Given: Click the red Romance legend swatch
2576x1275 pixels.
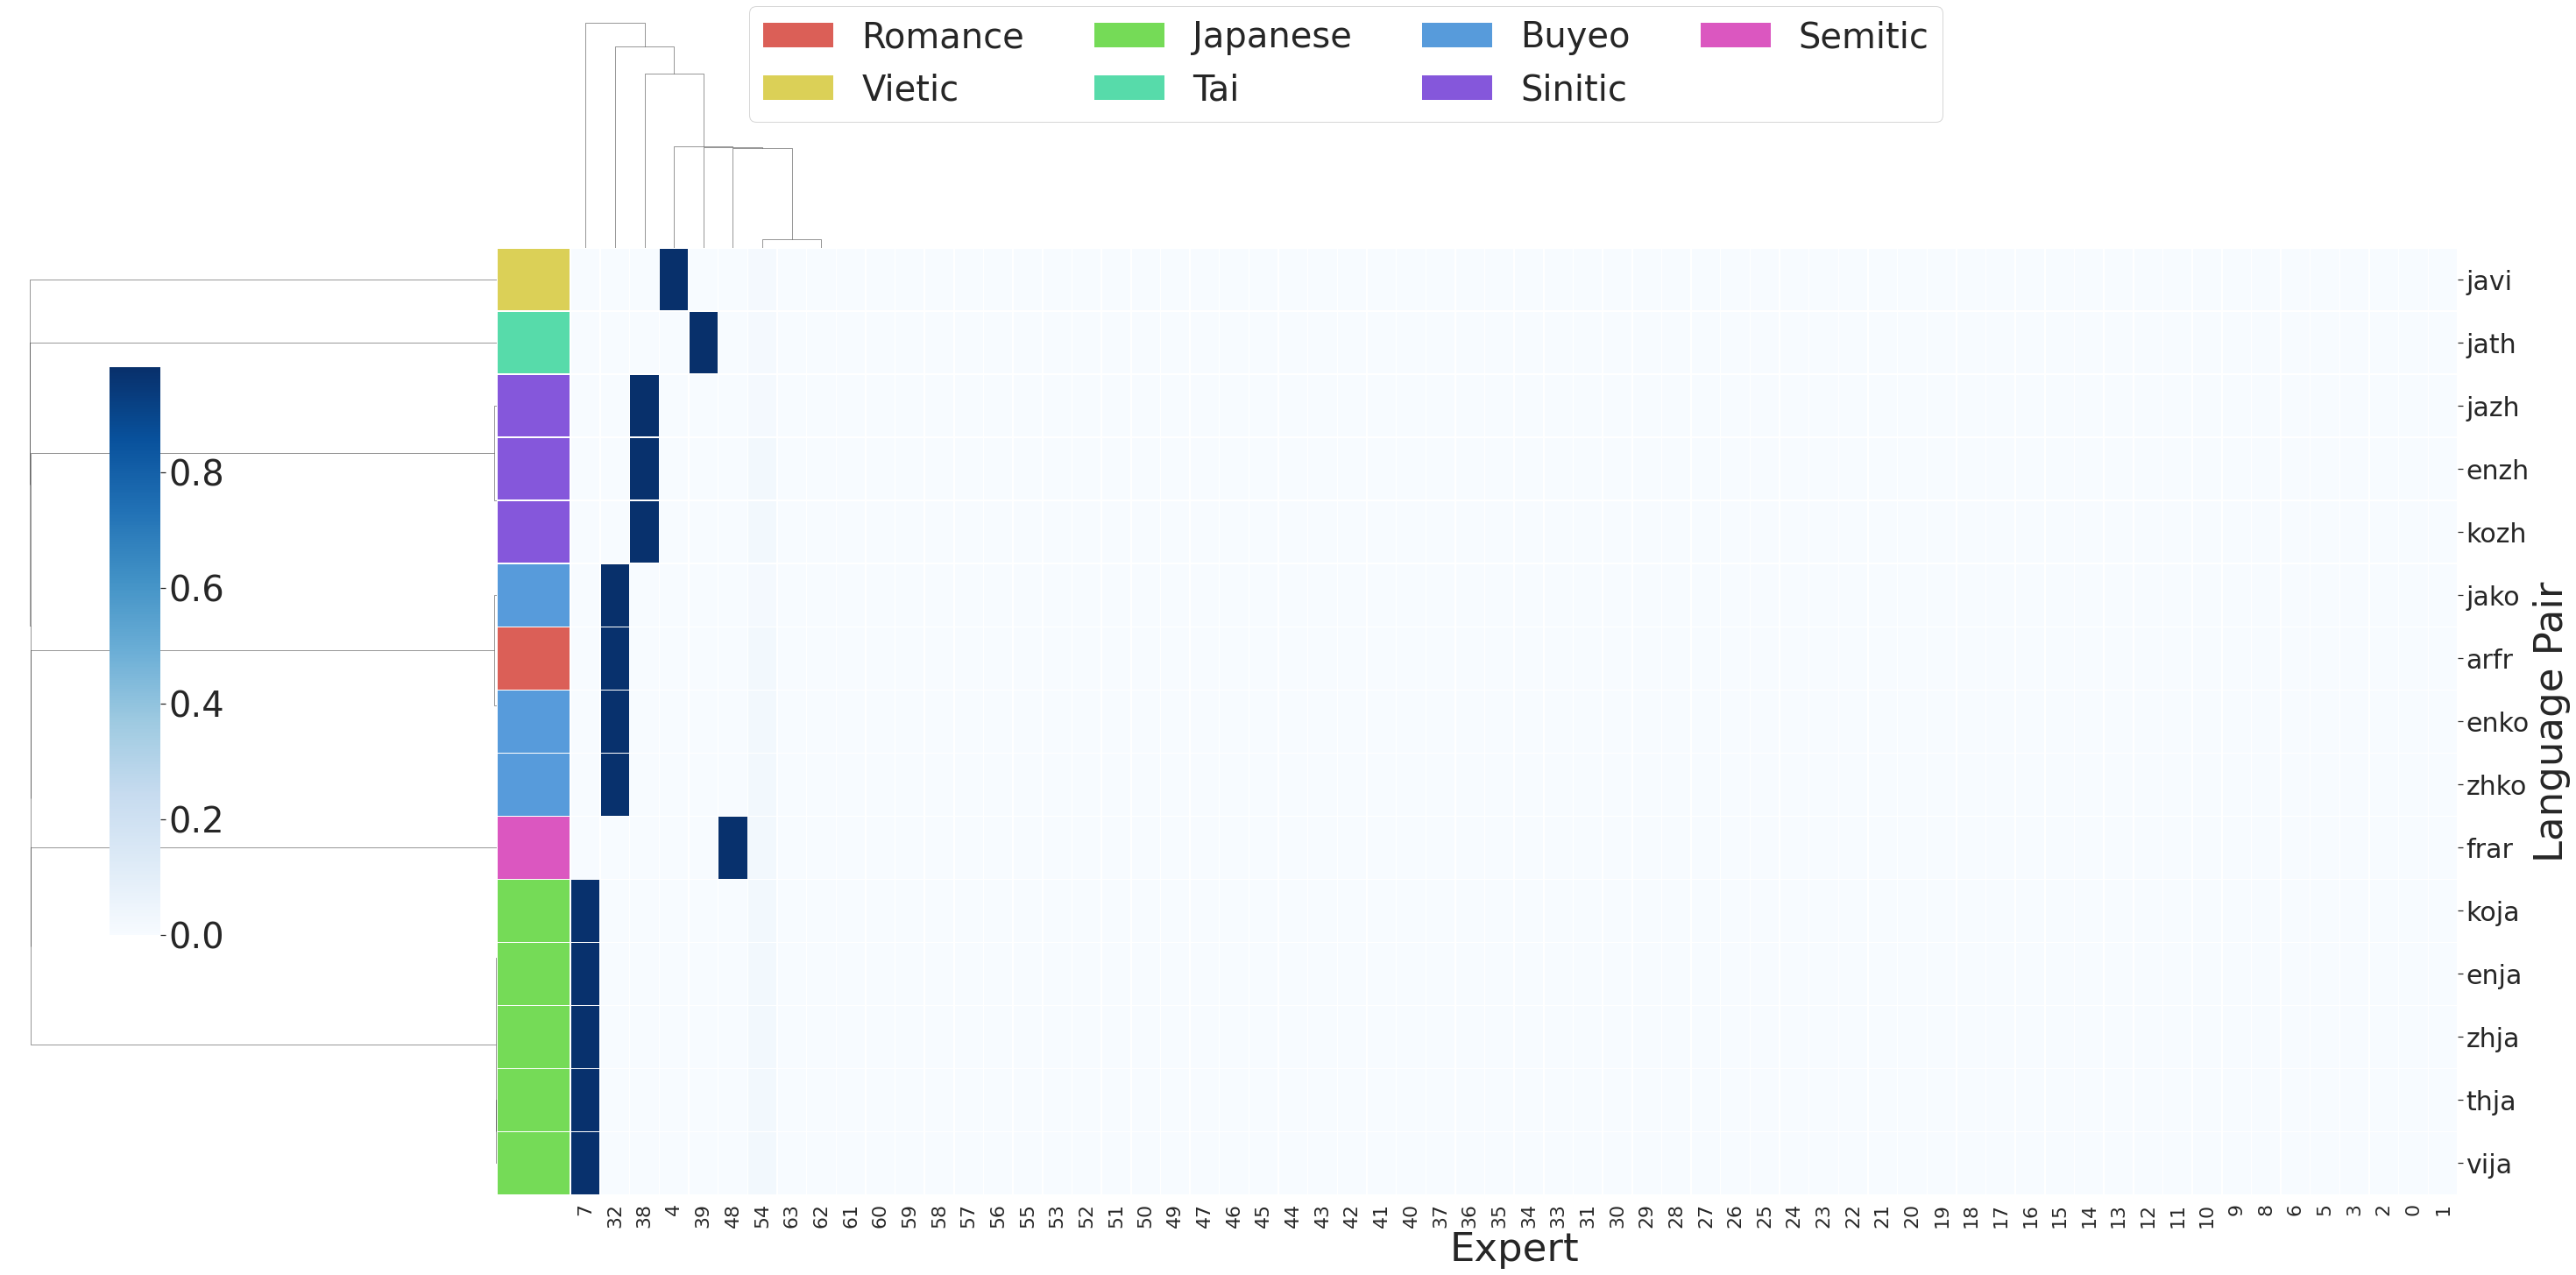Looking at the screenshot, I should (x=797, y=36).
